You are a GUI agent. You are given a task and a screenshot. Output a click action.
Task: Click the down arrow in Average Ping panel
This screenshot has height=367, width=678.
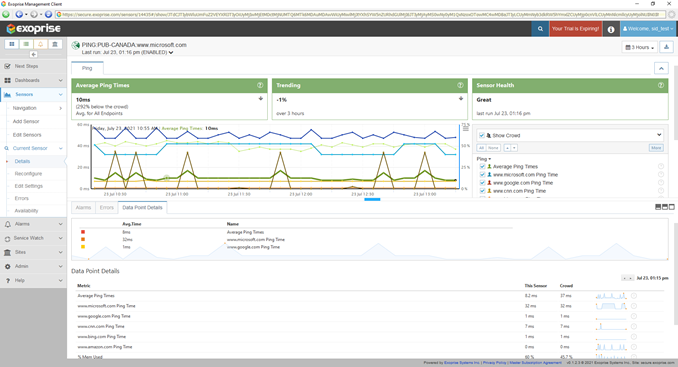pyautogui.click(x=261, y=99)
